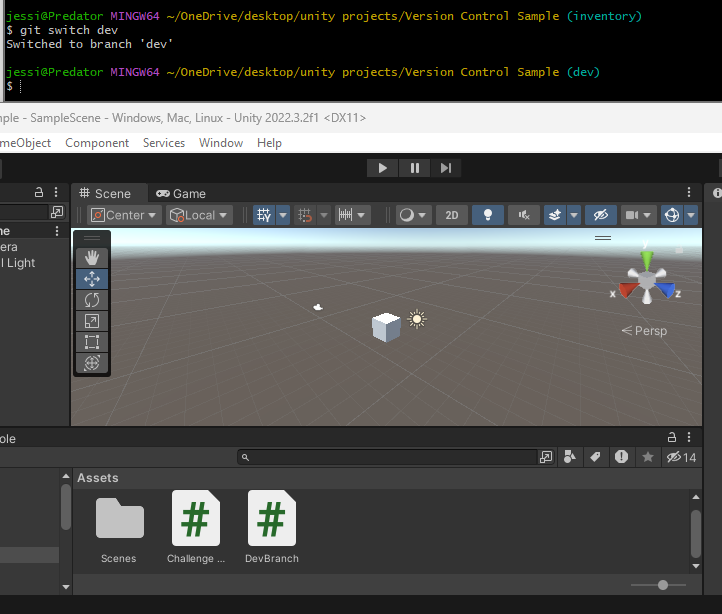This screenshot has width=722, height=614.
Task: Click the red X axis of orientation gizmo
Action: coord(628,290)
